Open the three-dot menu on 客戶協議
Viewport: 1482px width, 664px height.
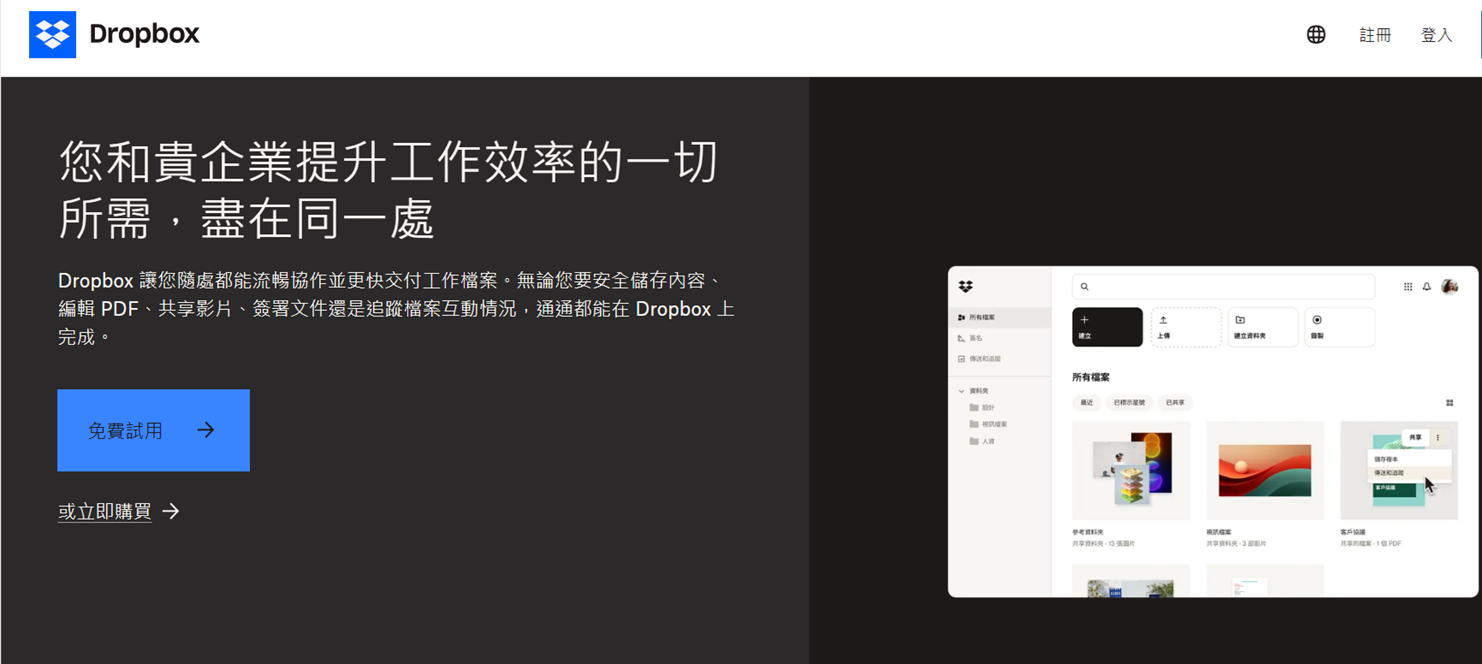point(1438,437)
